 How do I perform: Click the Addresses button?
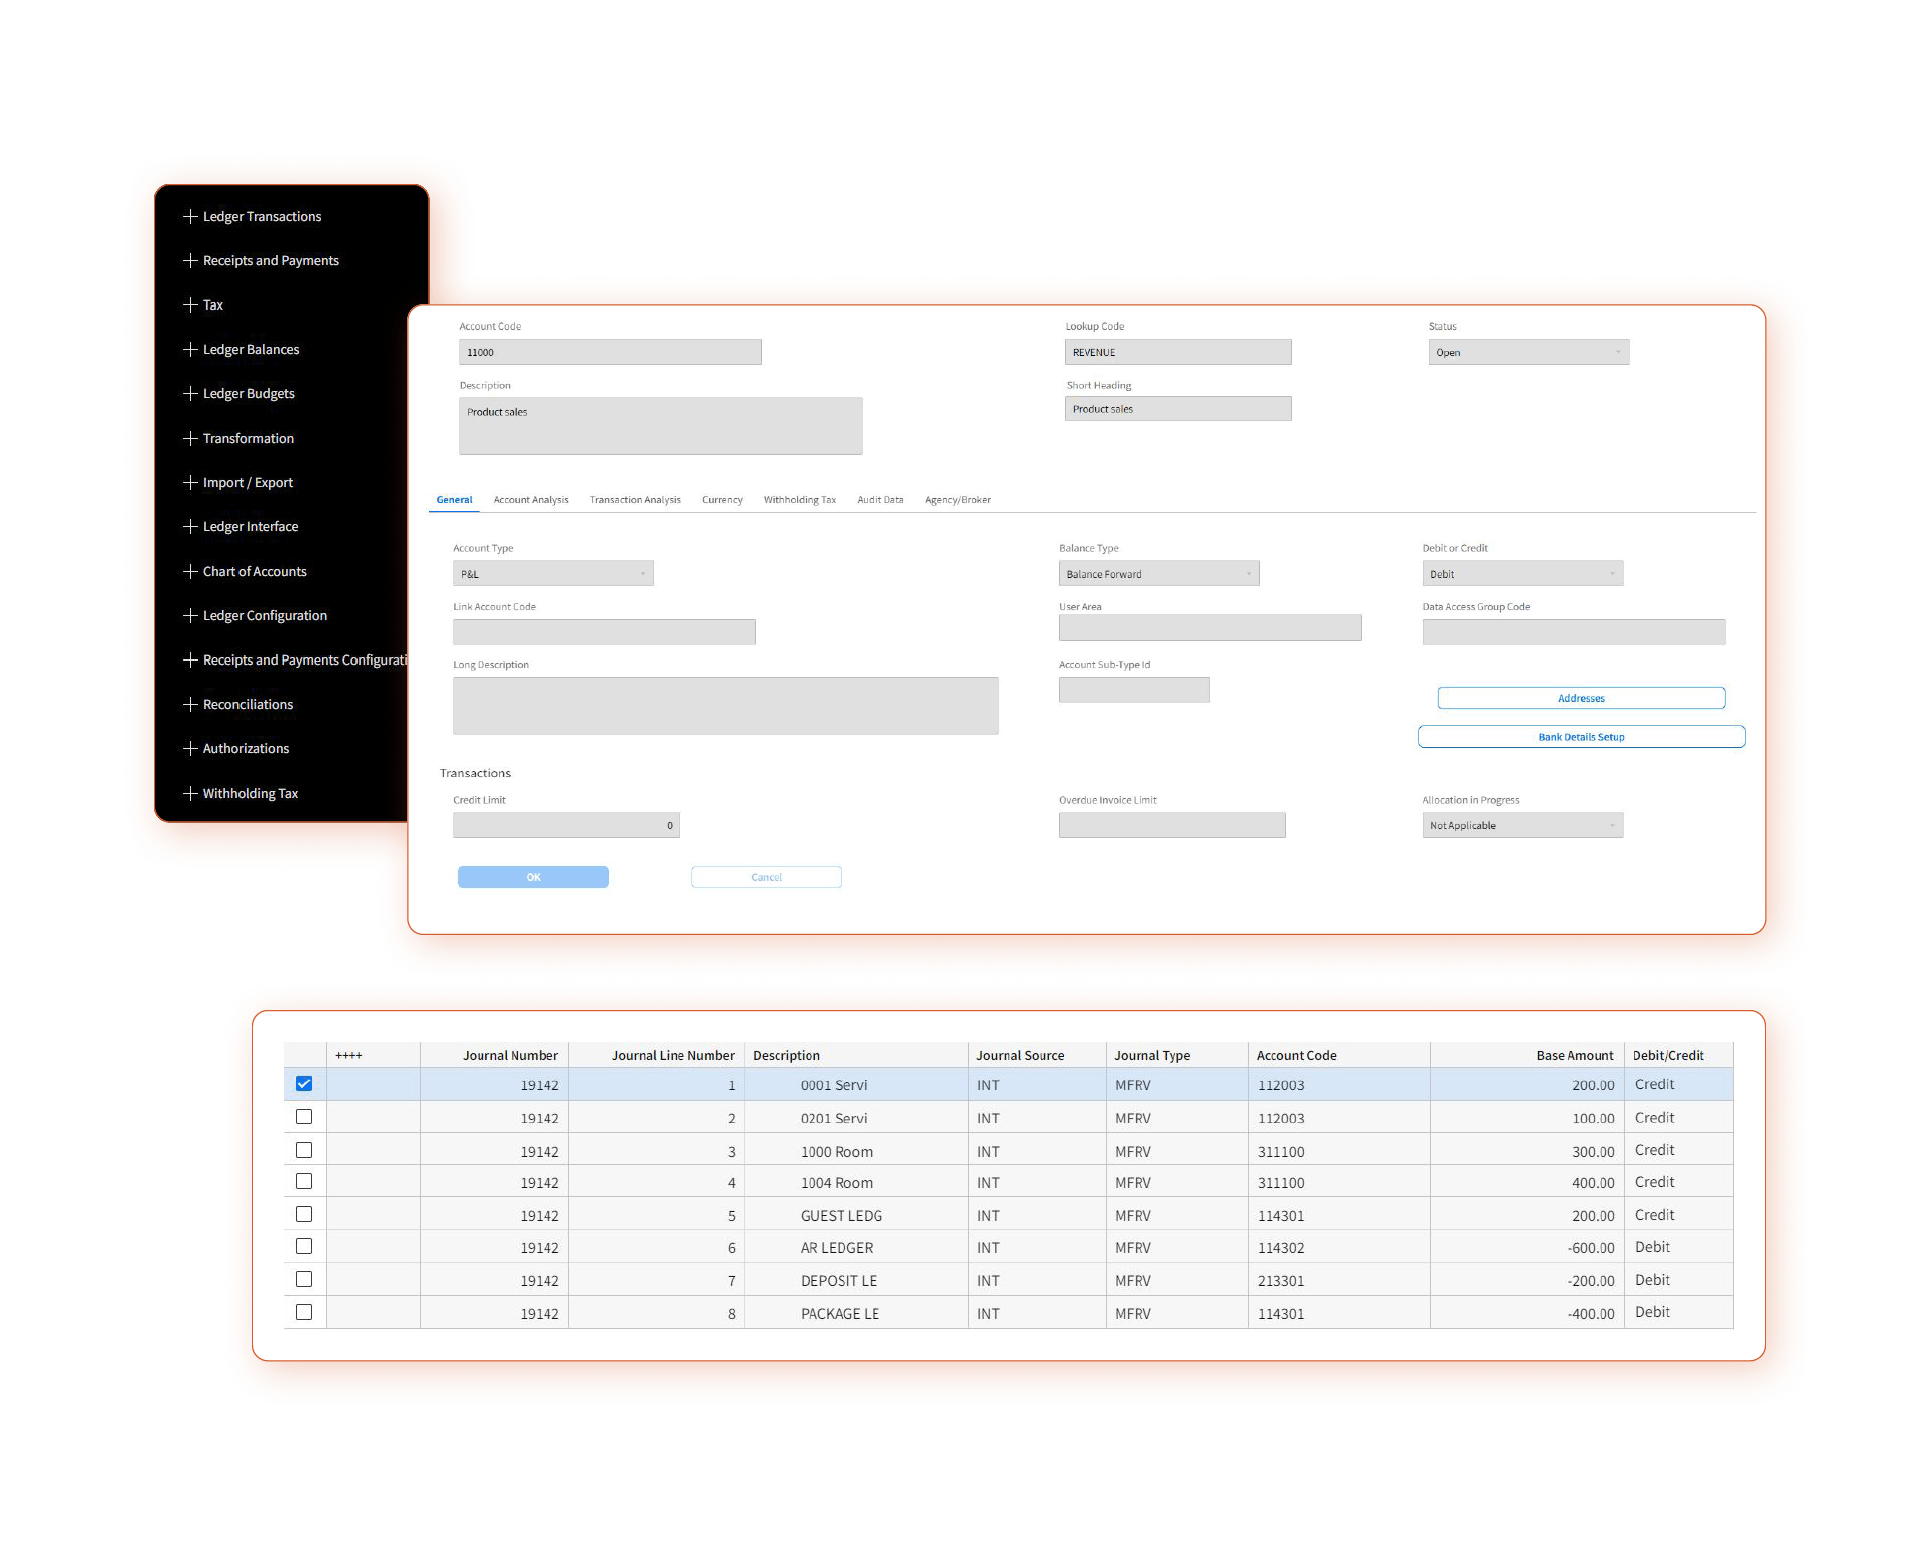(1581, 698)
